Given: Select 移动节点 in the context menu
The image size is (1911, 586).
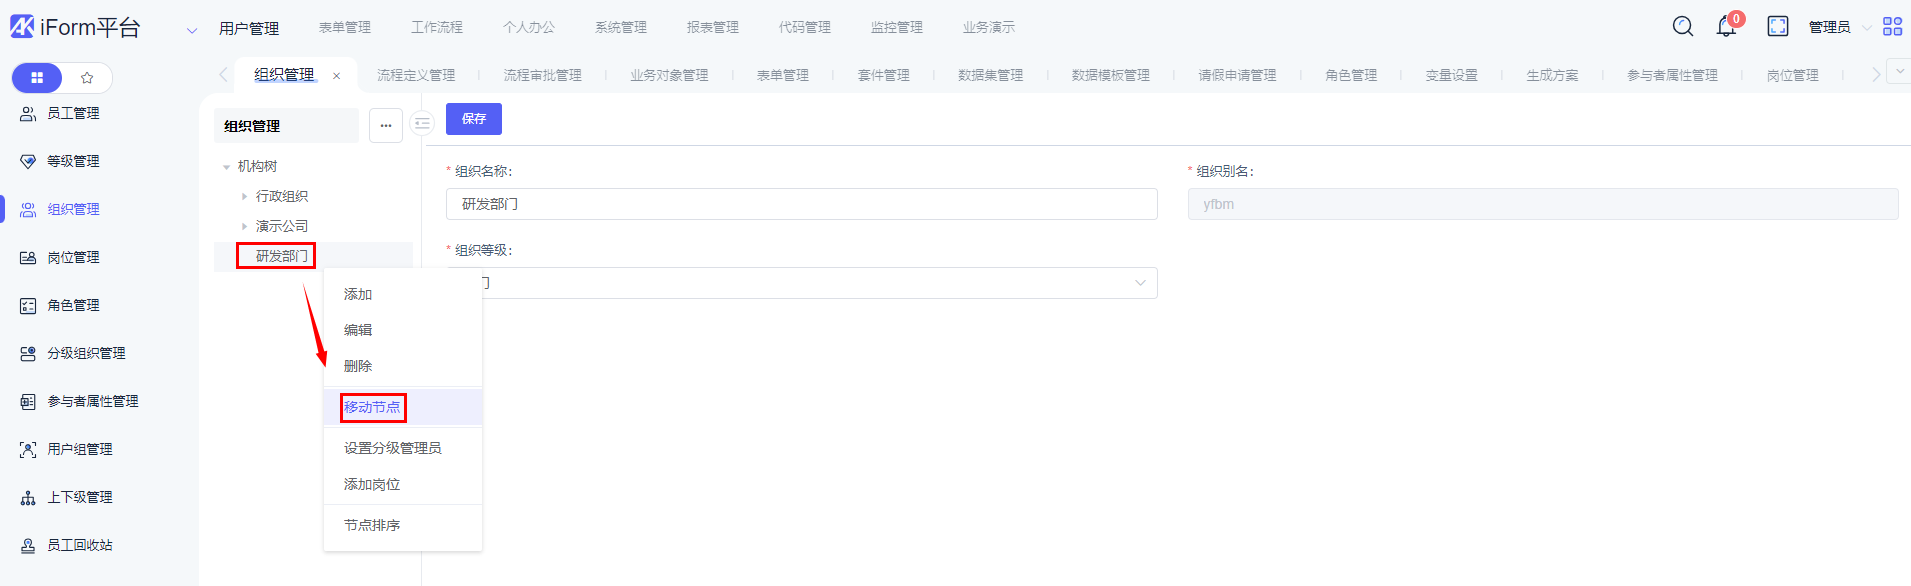Looking at the screenshot, I should click(372, 407).
